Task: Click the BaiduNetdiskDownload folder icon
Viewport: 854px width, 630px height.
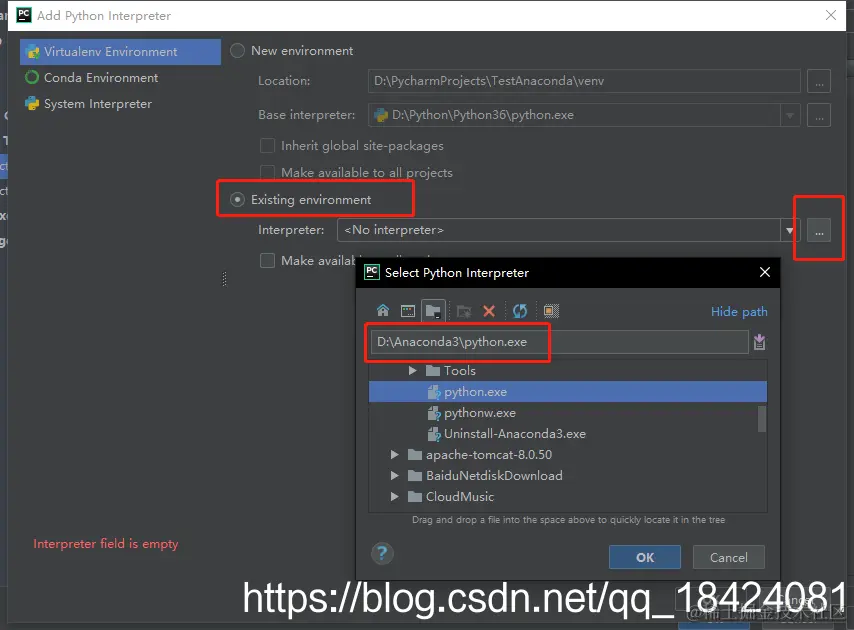Action: click(x=415, y=476)
